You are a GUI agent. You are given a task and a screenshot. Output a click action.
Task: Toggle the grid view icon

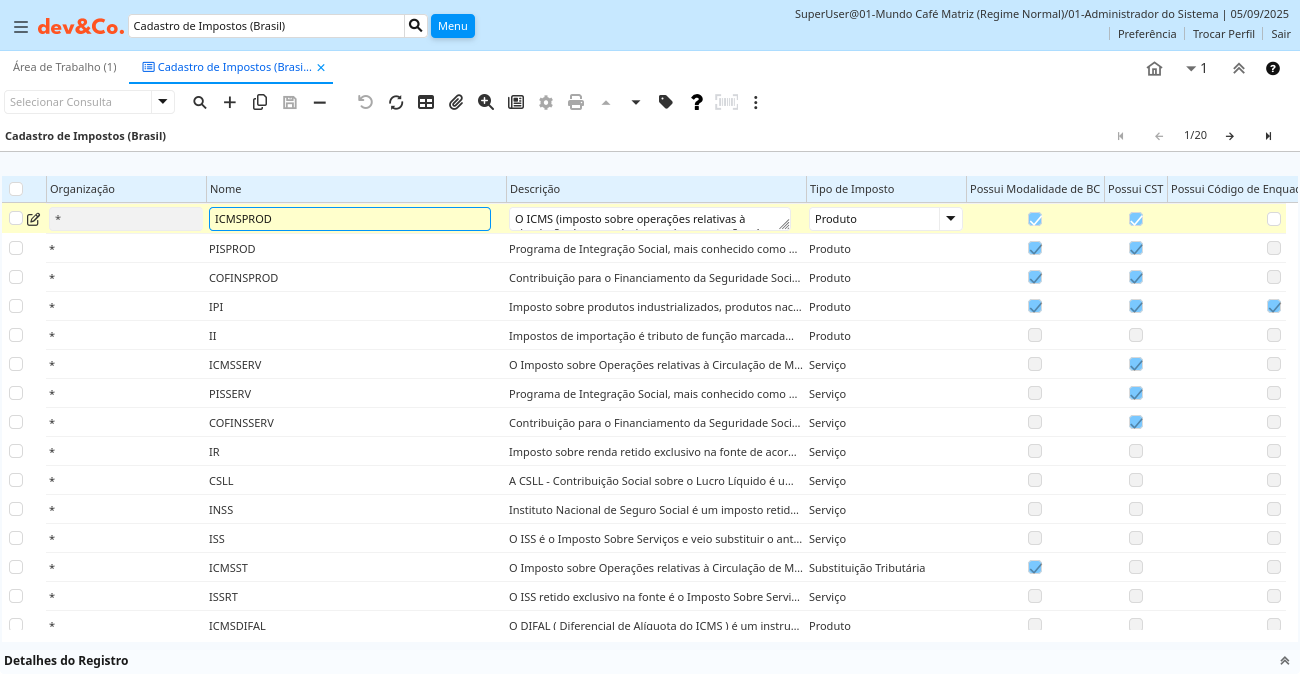point(426,102)
